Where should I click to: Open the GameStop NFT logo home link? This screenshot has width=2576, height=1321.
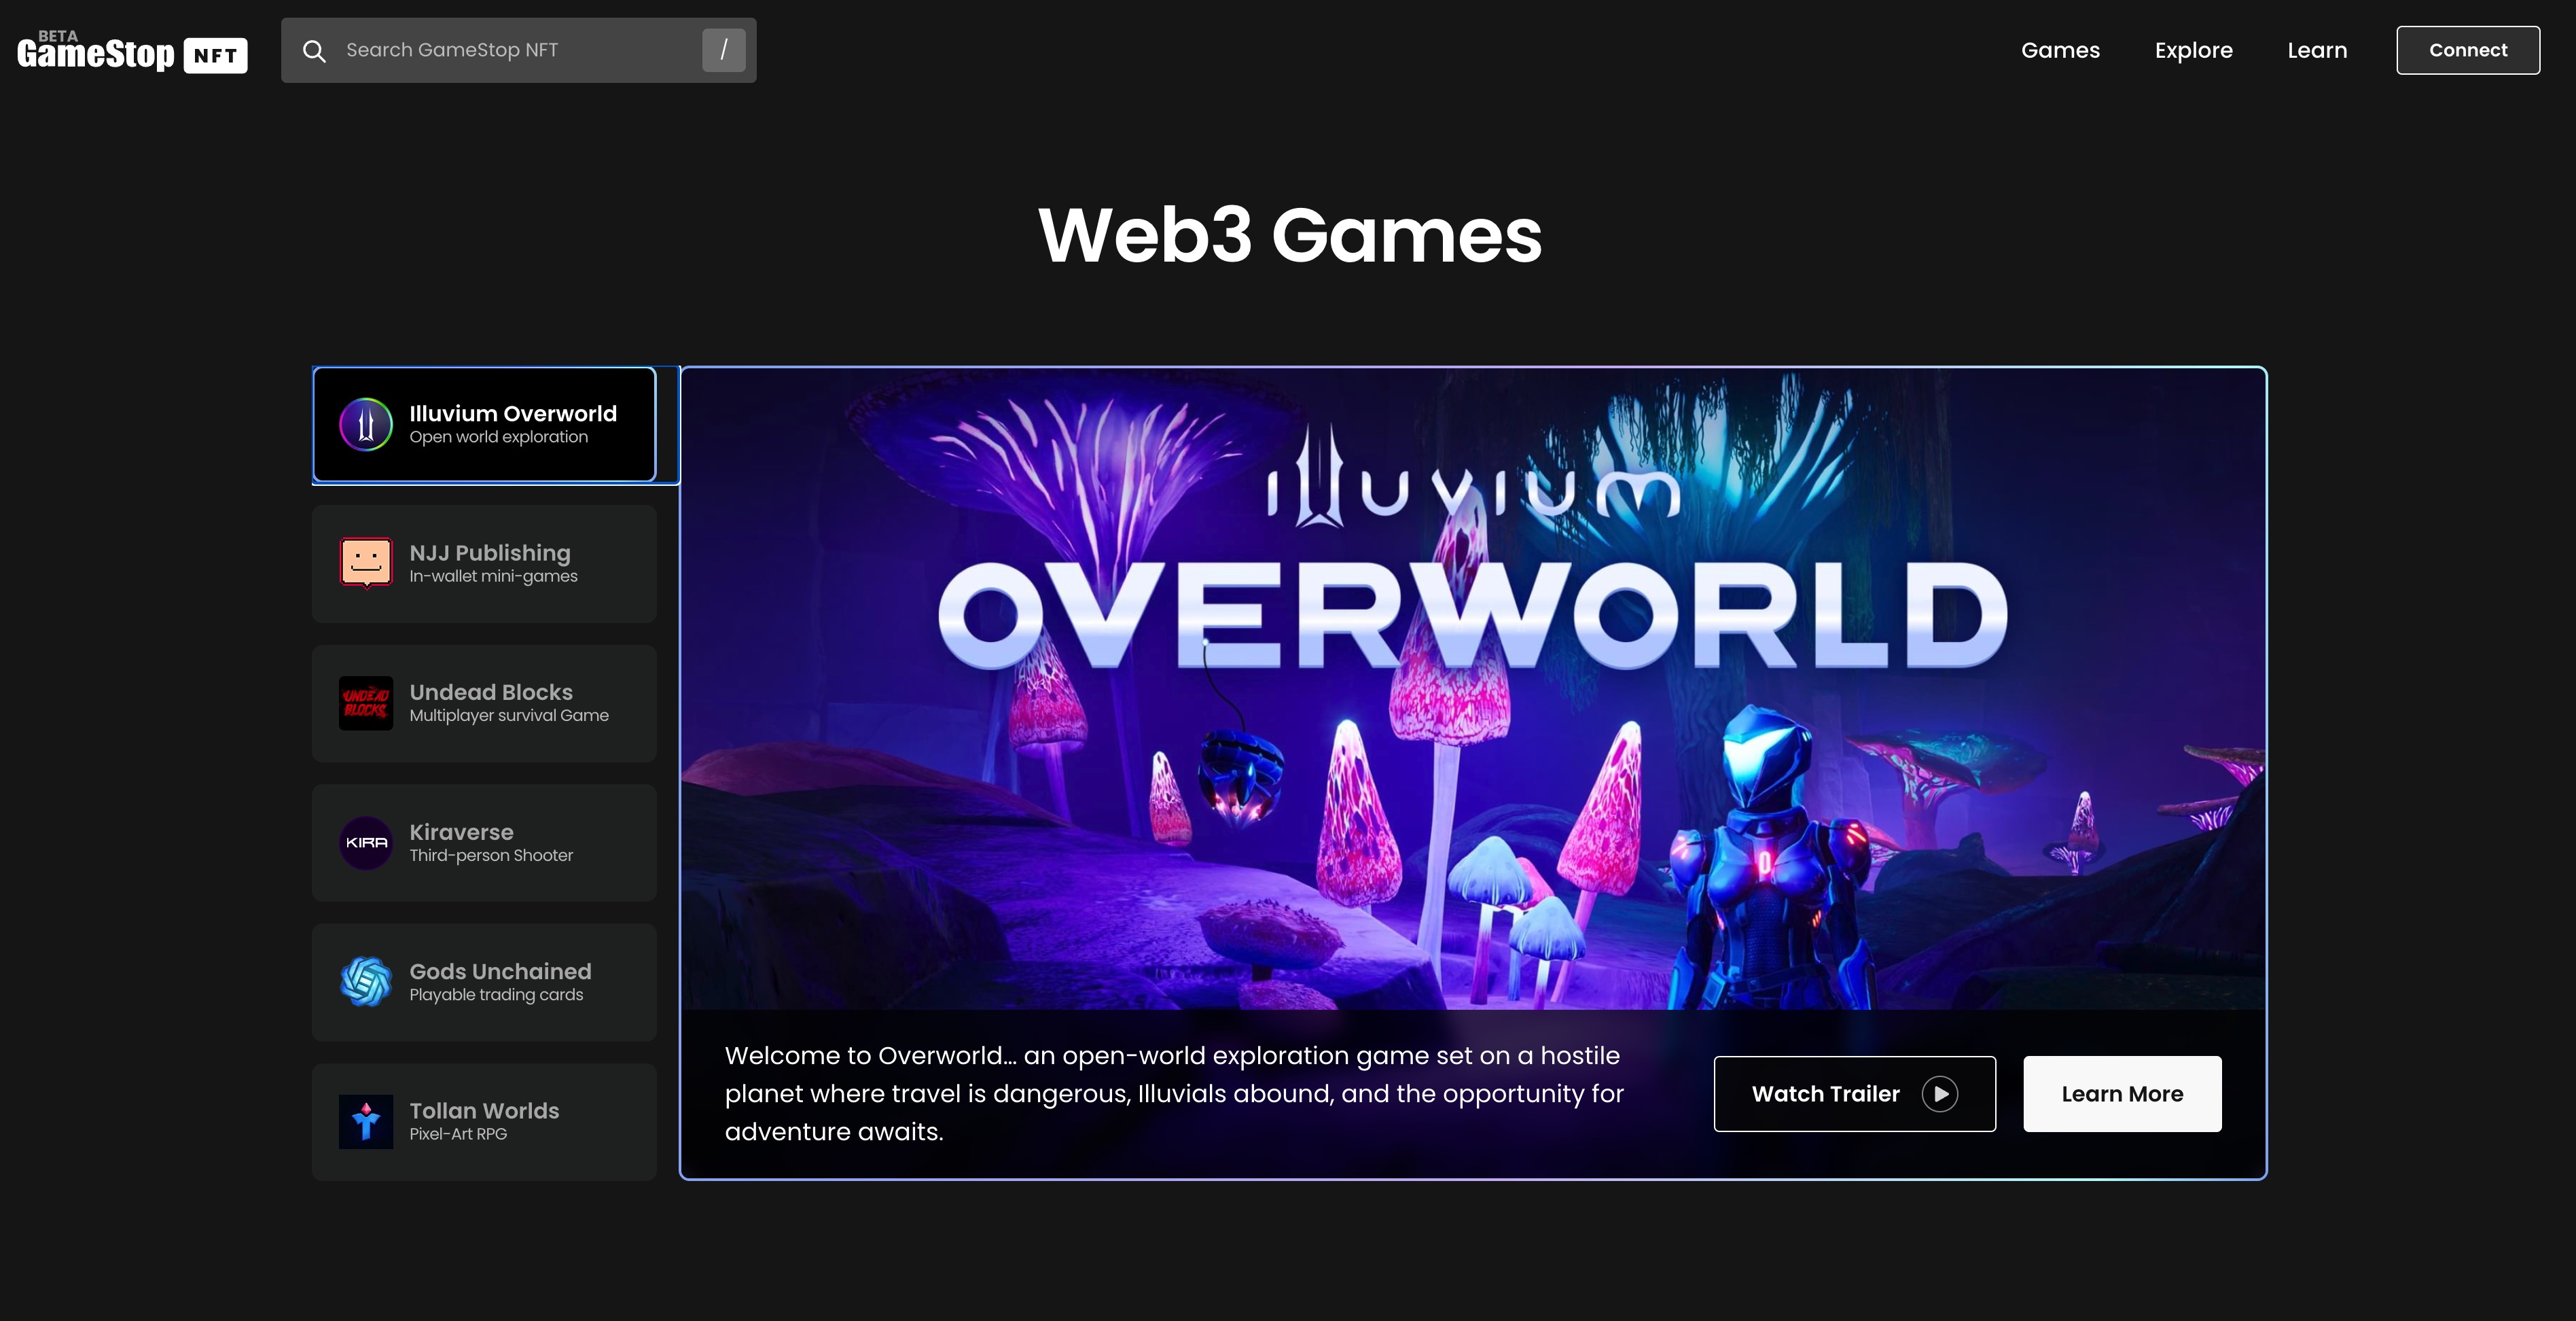[132, 51]
